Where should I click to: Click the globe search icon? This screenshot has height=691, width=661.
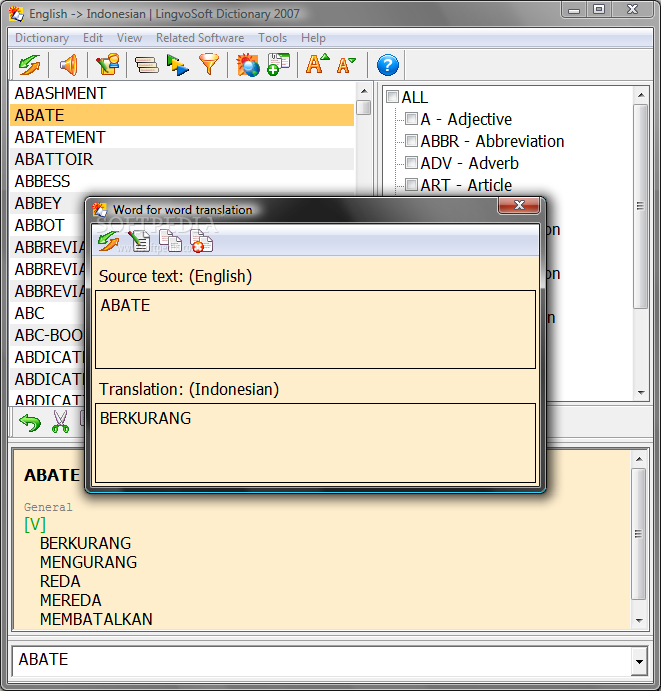click(x=248, y=65)
